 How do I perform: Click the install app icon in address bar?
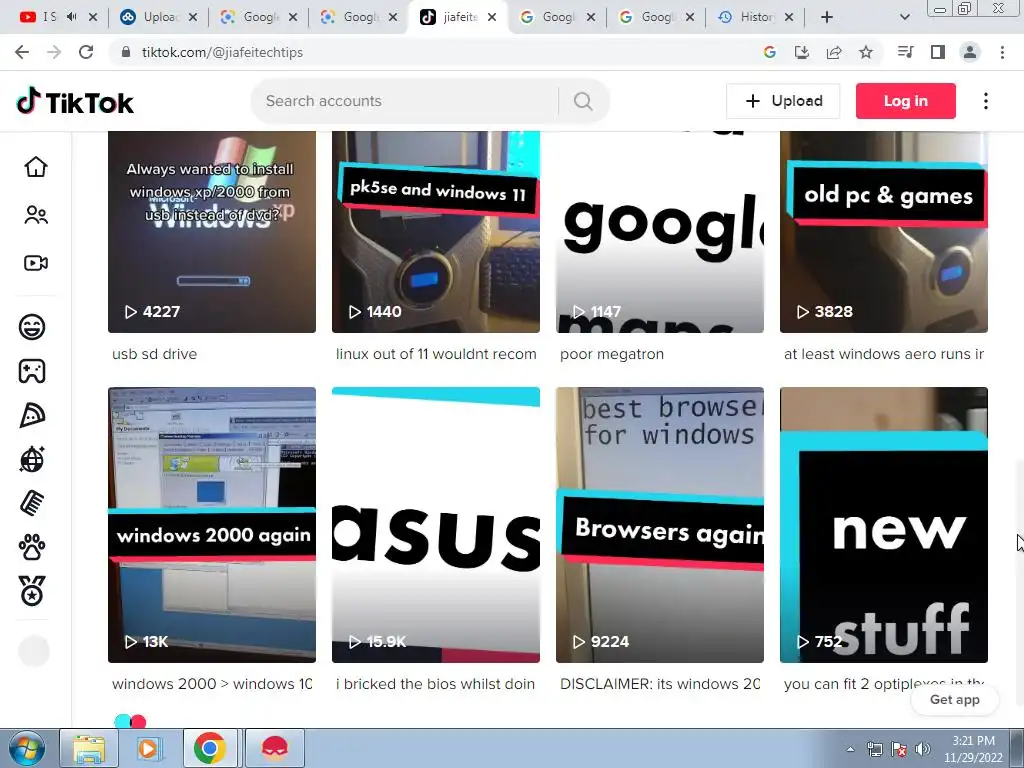point(802,52)
